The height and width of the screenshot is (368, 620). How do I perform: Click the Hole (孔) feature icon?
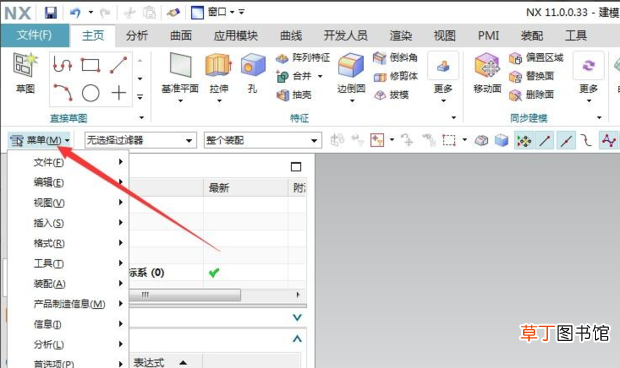253,65
